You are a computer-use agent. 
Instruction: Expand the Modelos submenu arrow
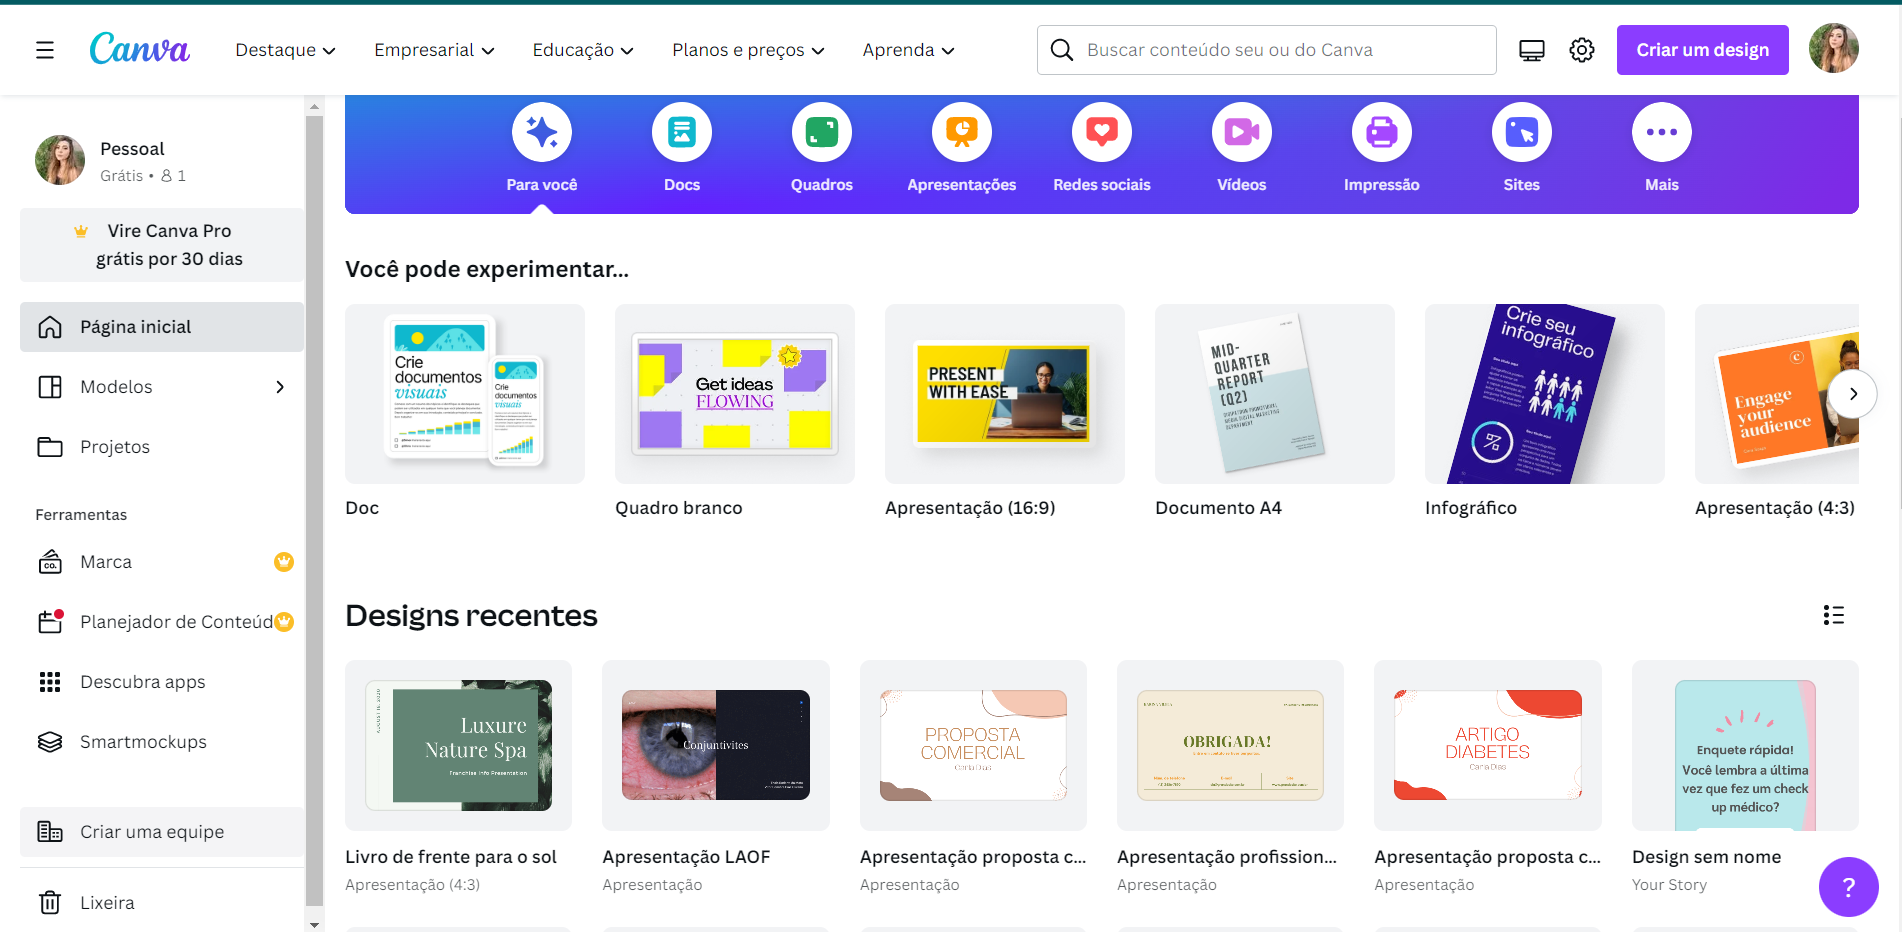click(x=280, y=387)
